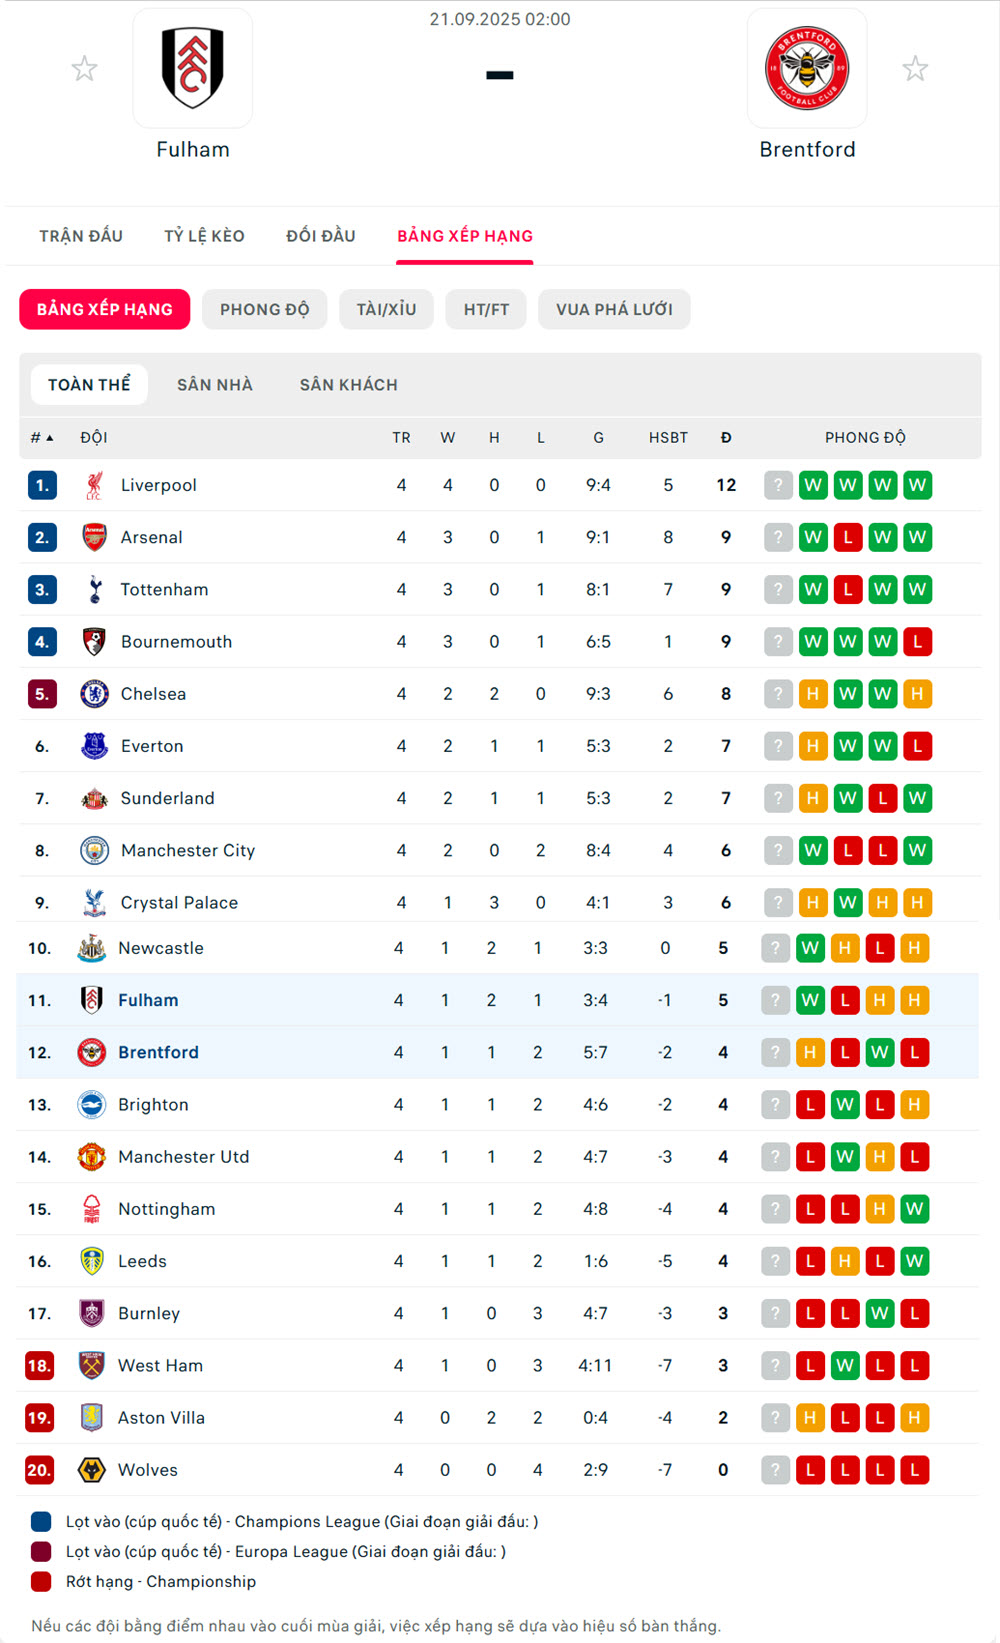Viewport: 1000px width, 1643px height.
Task: Switch to the TỶ LỆ KÈO tab
Action: coord(204,236)
